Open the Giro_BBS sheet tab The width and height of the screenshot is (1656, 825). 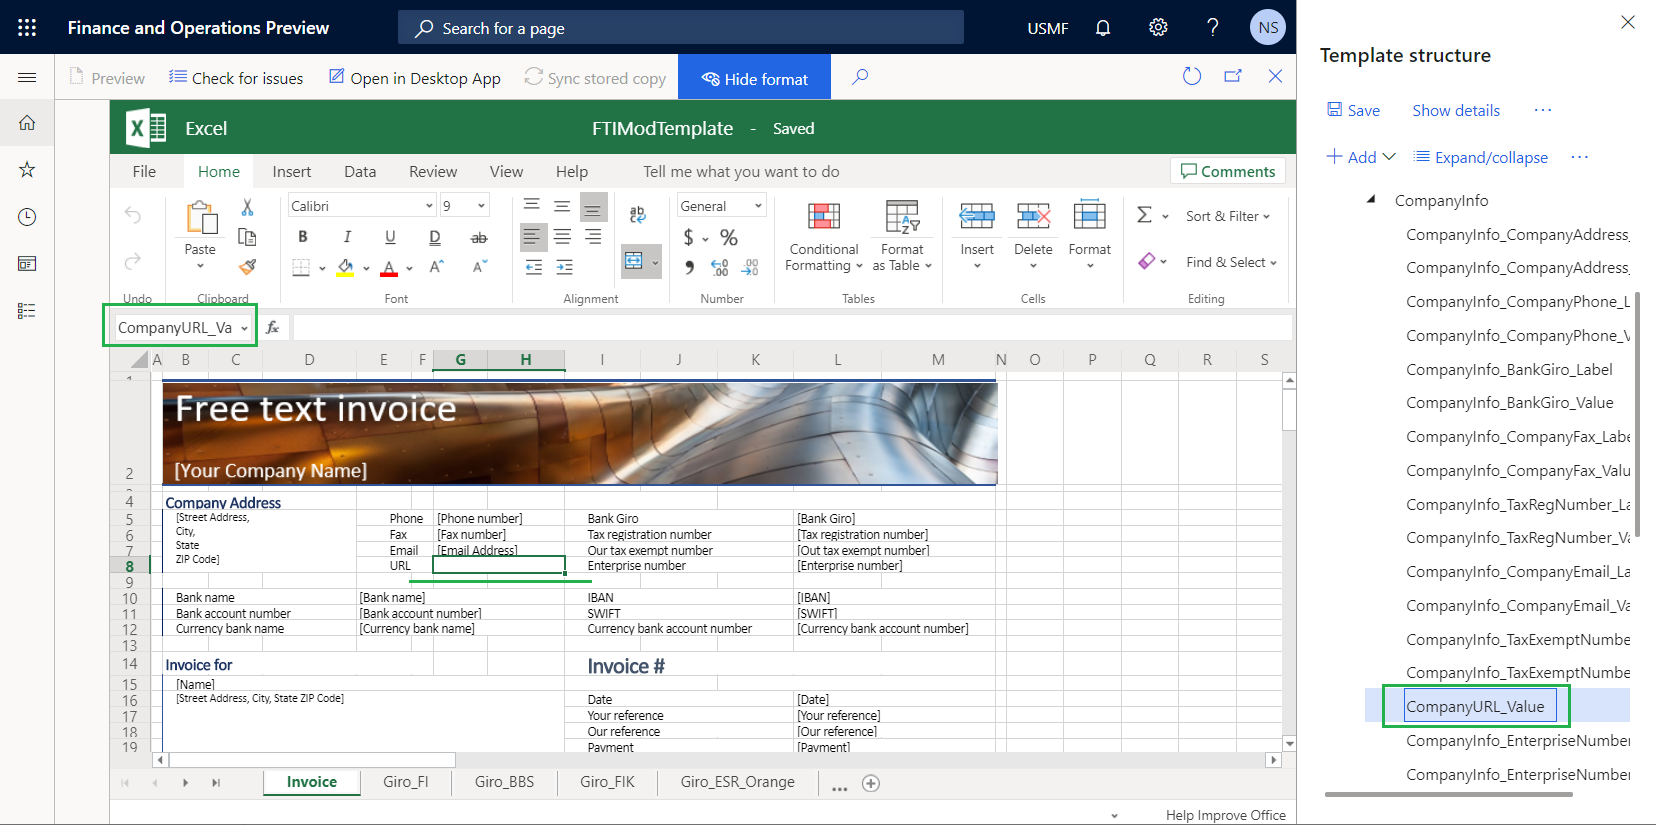pyautogui.click(x=504, y=782)
